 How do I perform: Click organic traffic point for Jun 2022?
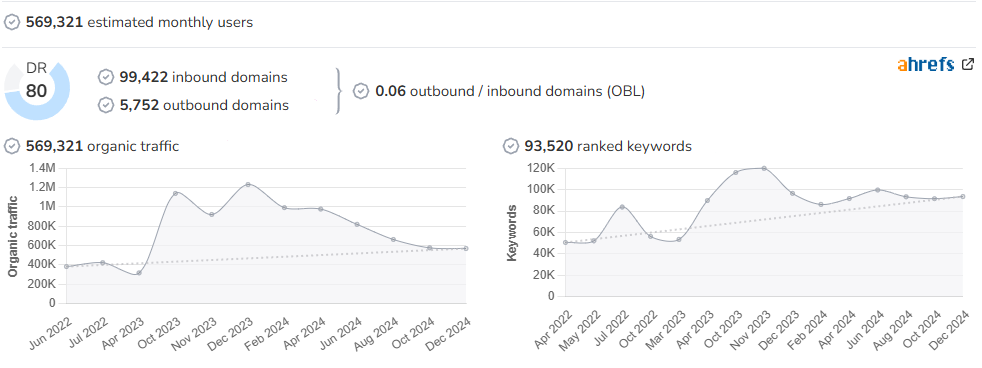click(x=66, y=266)
